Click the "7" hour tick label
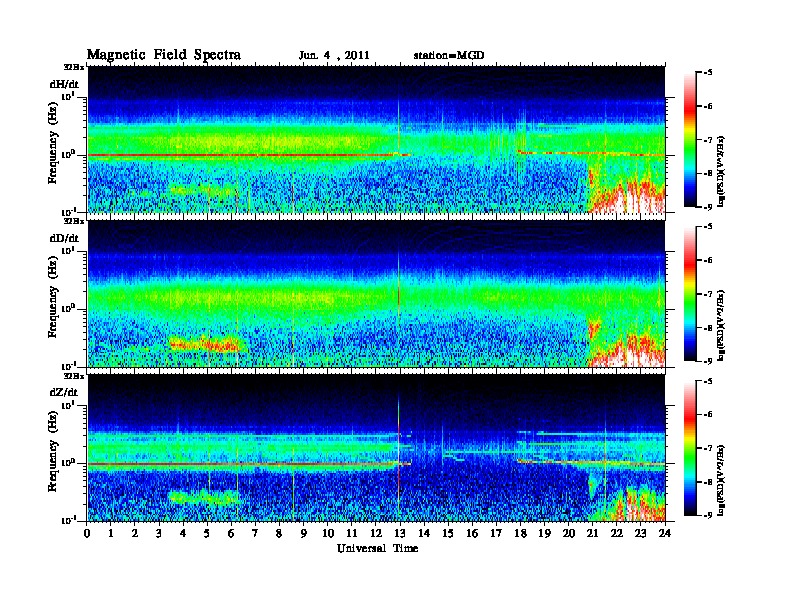The width and height of the screenshot is (792, 612). coord(256,534)
